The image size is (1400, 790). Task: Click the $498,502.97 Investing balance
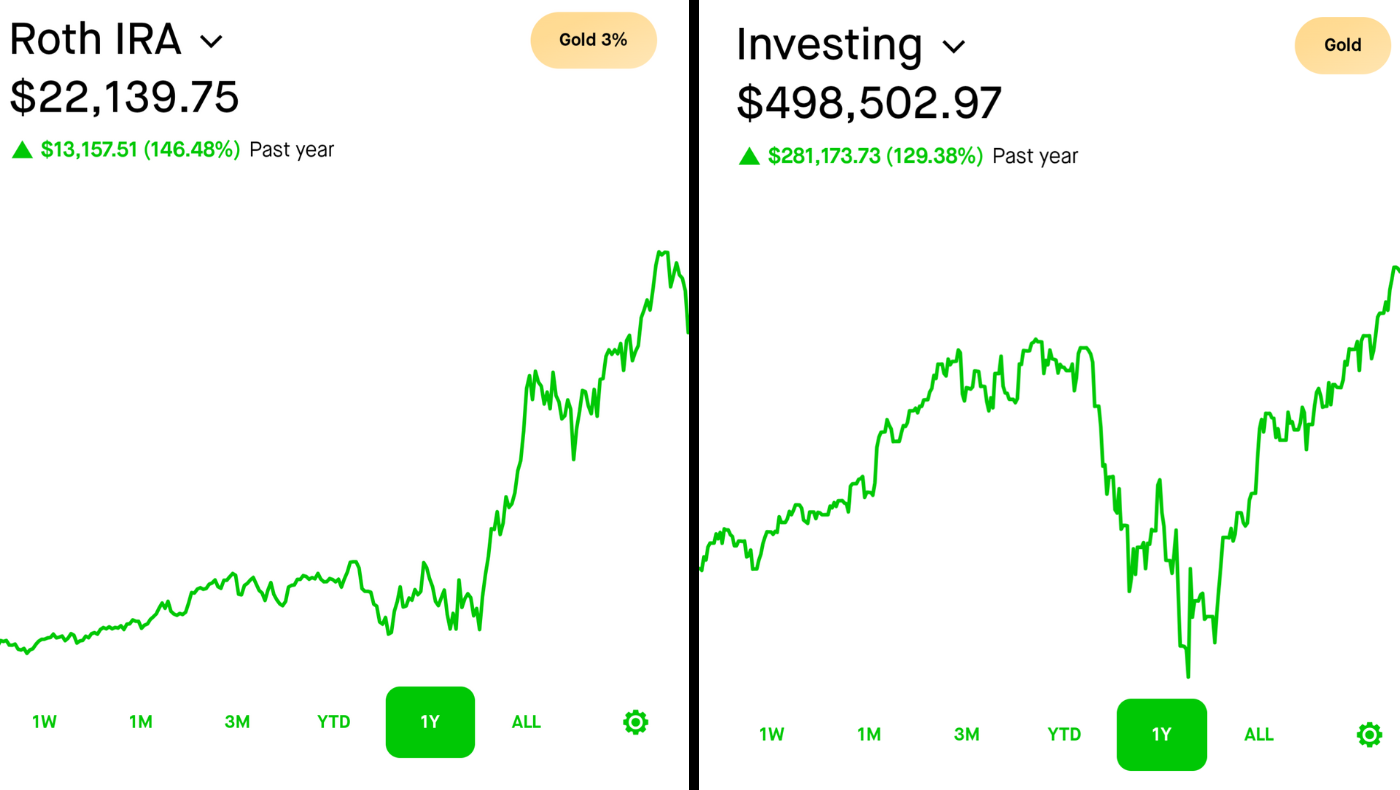(x=869, y=103)
